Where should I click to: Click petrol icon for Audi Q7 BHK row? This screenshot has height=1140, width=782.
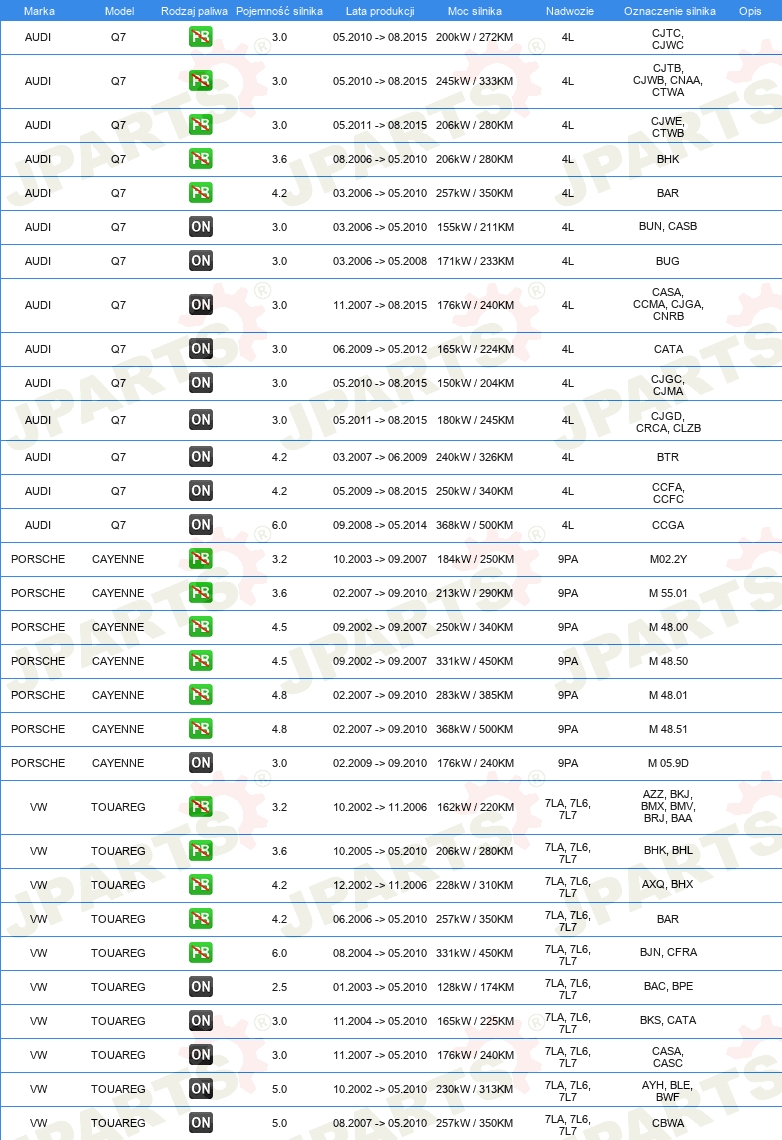(x=201, y=158)
